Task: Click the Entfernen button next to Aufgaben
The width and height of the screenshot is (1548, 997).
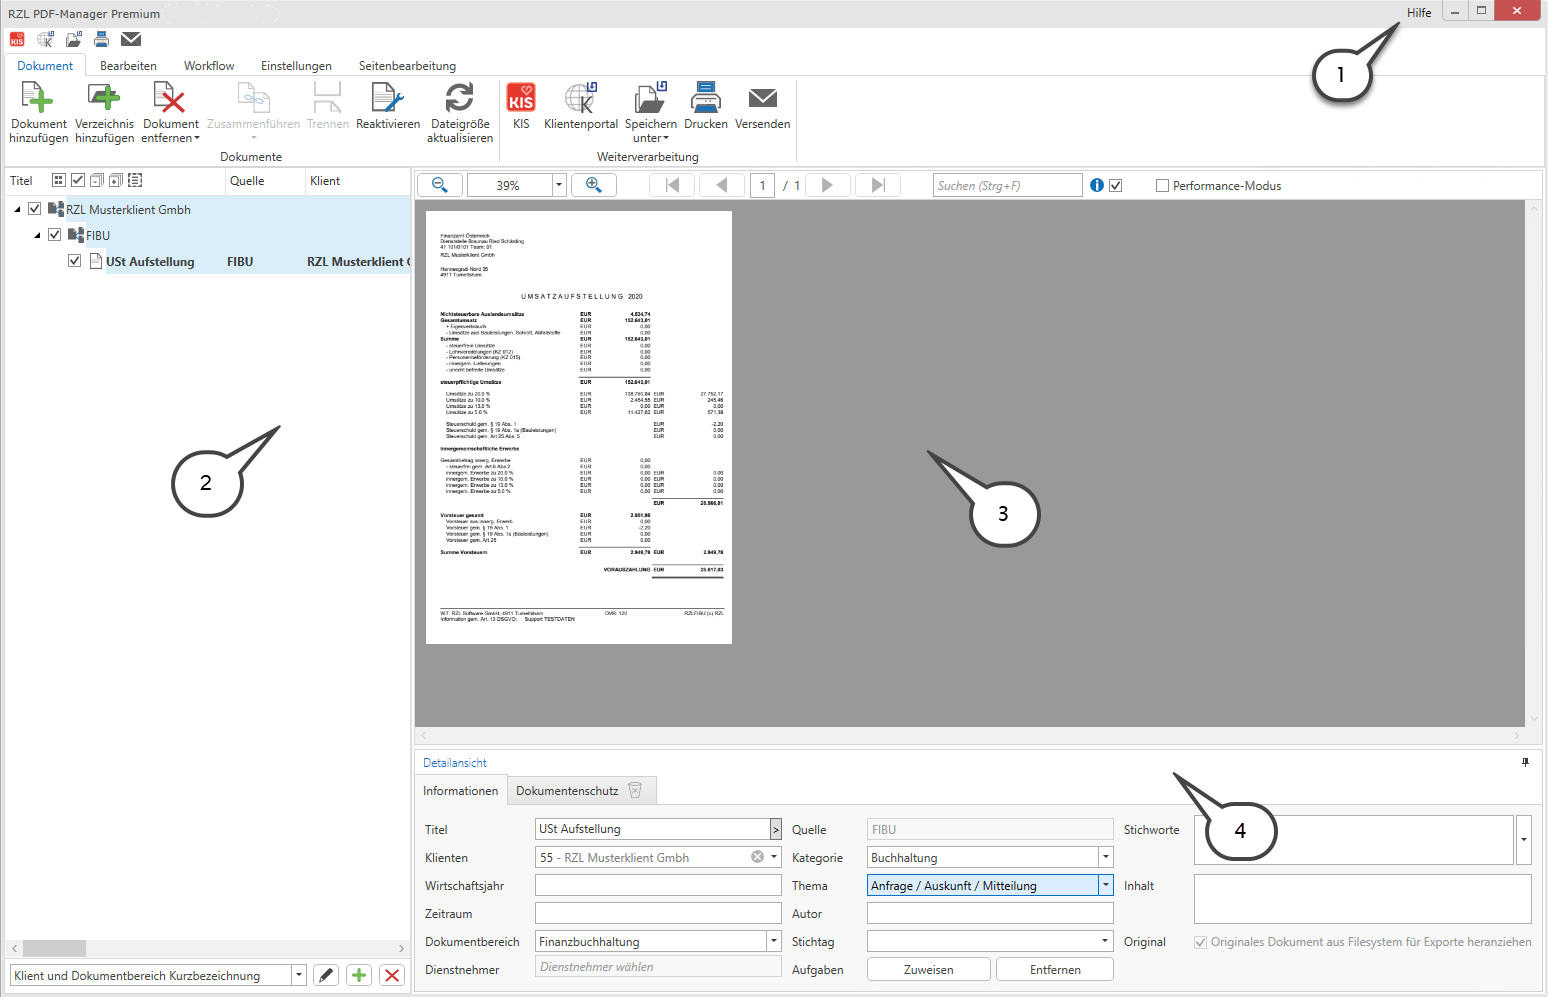Action: (1054, 970)
